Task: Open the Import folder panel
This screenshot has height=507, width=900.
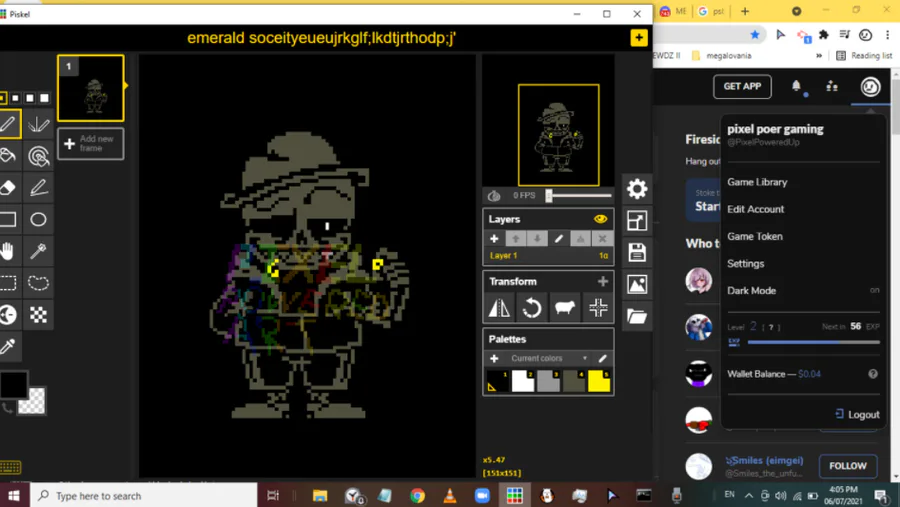Action: (637, 316)
